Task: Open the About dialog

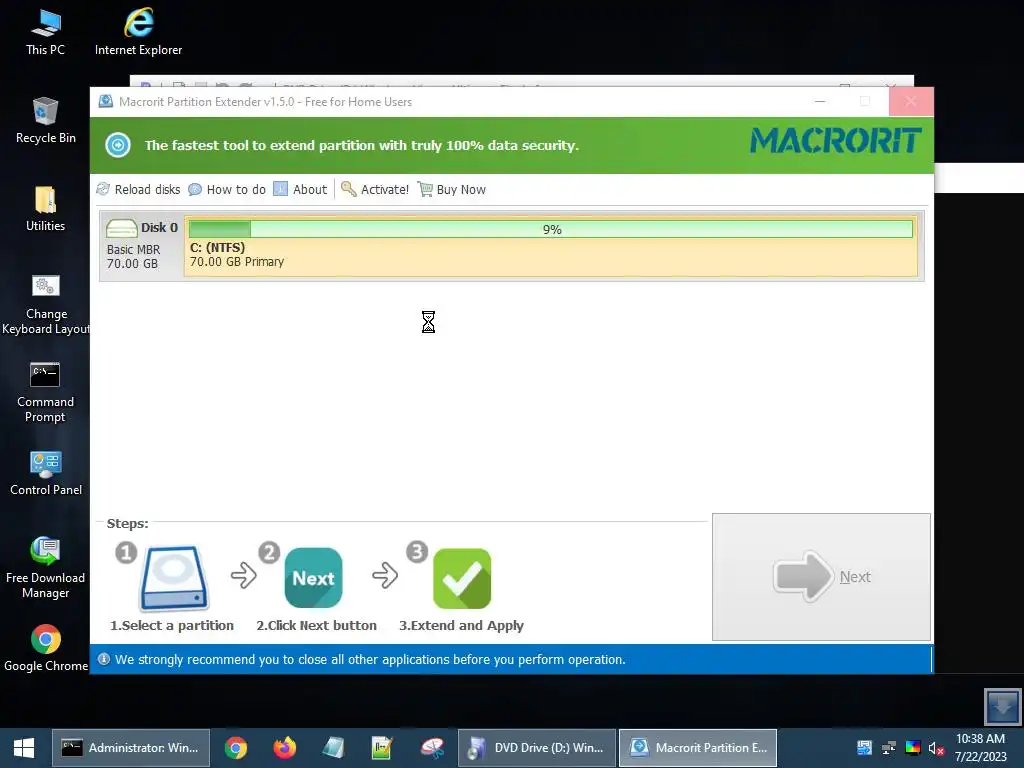Action: click(x=300, y=189)
